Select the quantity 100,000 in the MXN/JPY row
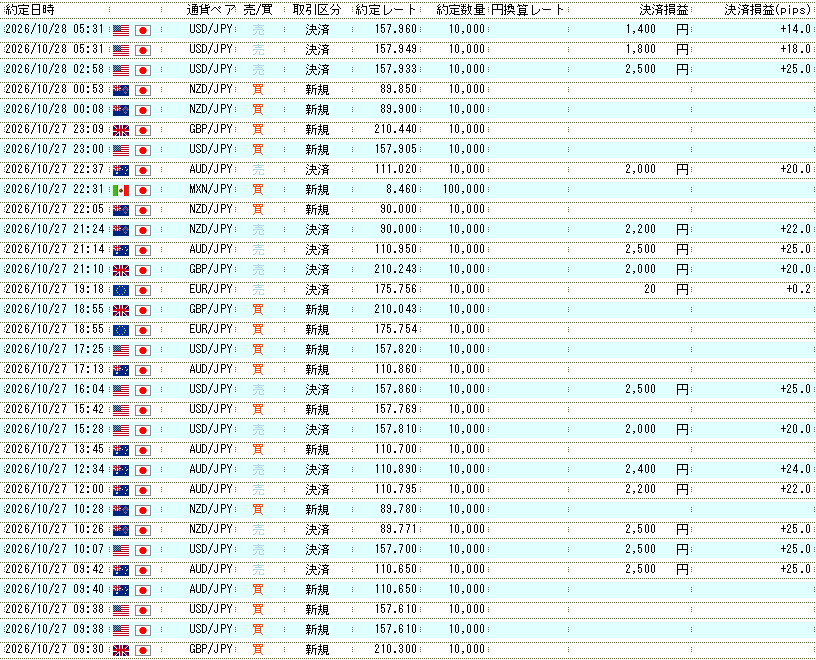The height and width of the screenshot is (660, 816). point(464,189)
